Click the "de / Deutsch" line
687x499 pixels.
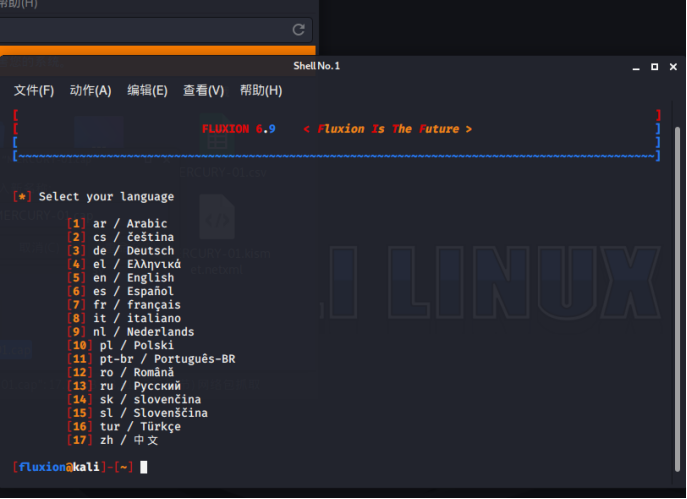coord(120,251)
